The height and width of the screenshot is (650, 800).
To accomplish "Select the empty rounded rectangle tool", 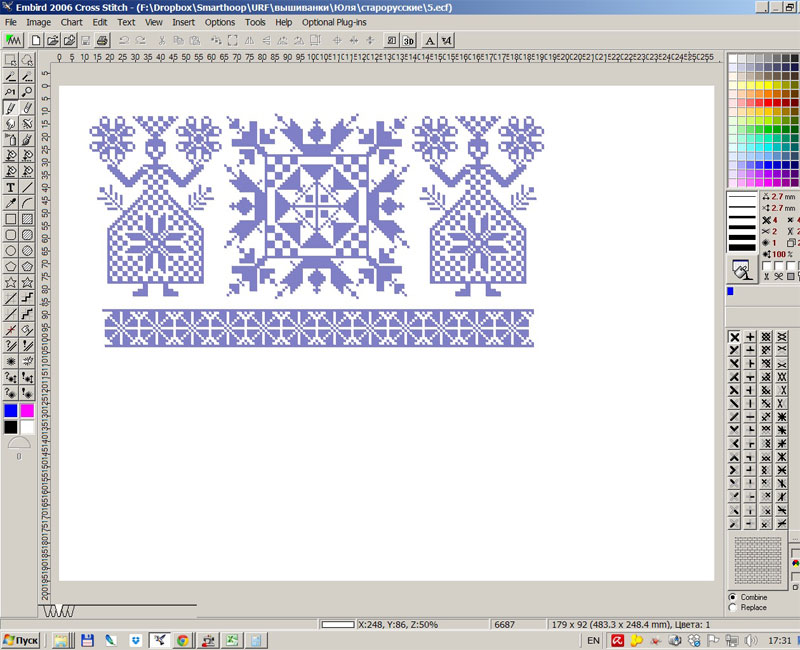I will [x=10, y=235].
